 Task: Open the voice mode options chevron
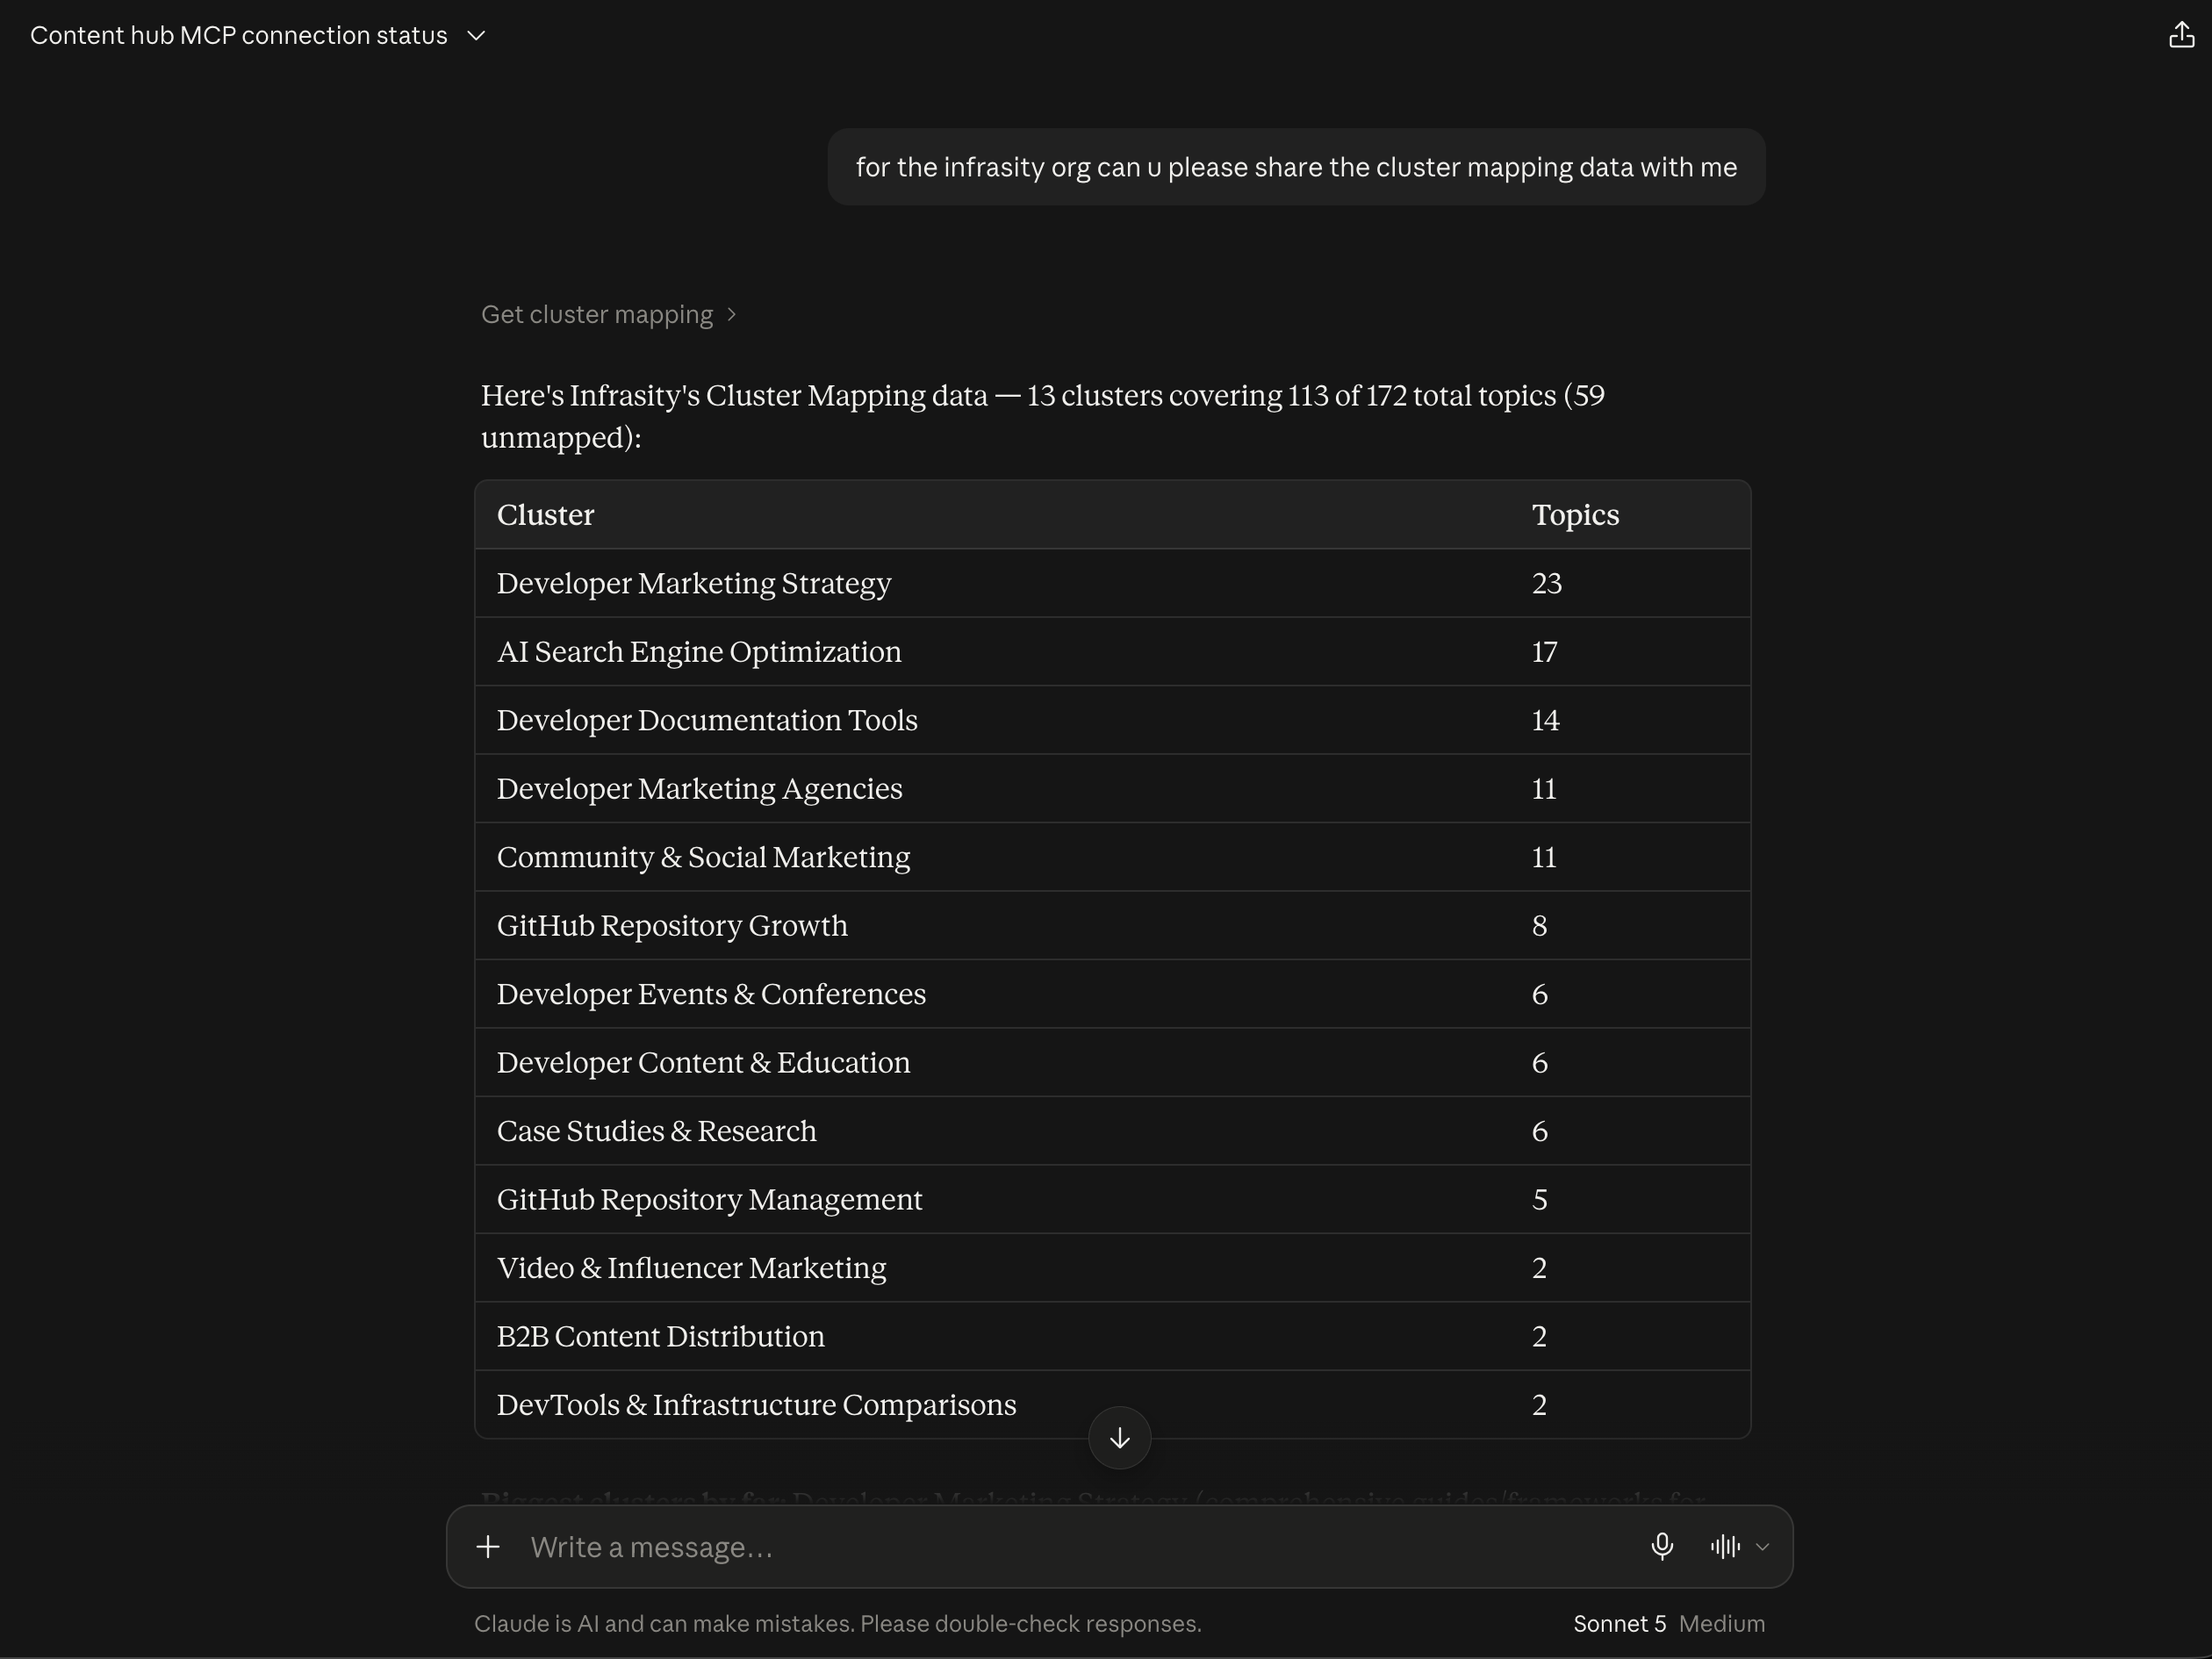tap(1762, 1547)
